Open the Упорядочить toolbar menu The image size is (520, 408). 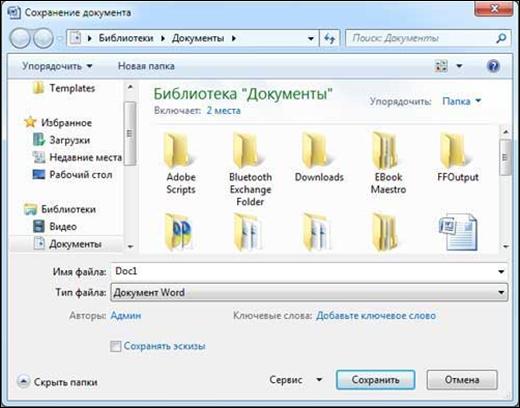[57, 66]
